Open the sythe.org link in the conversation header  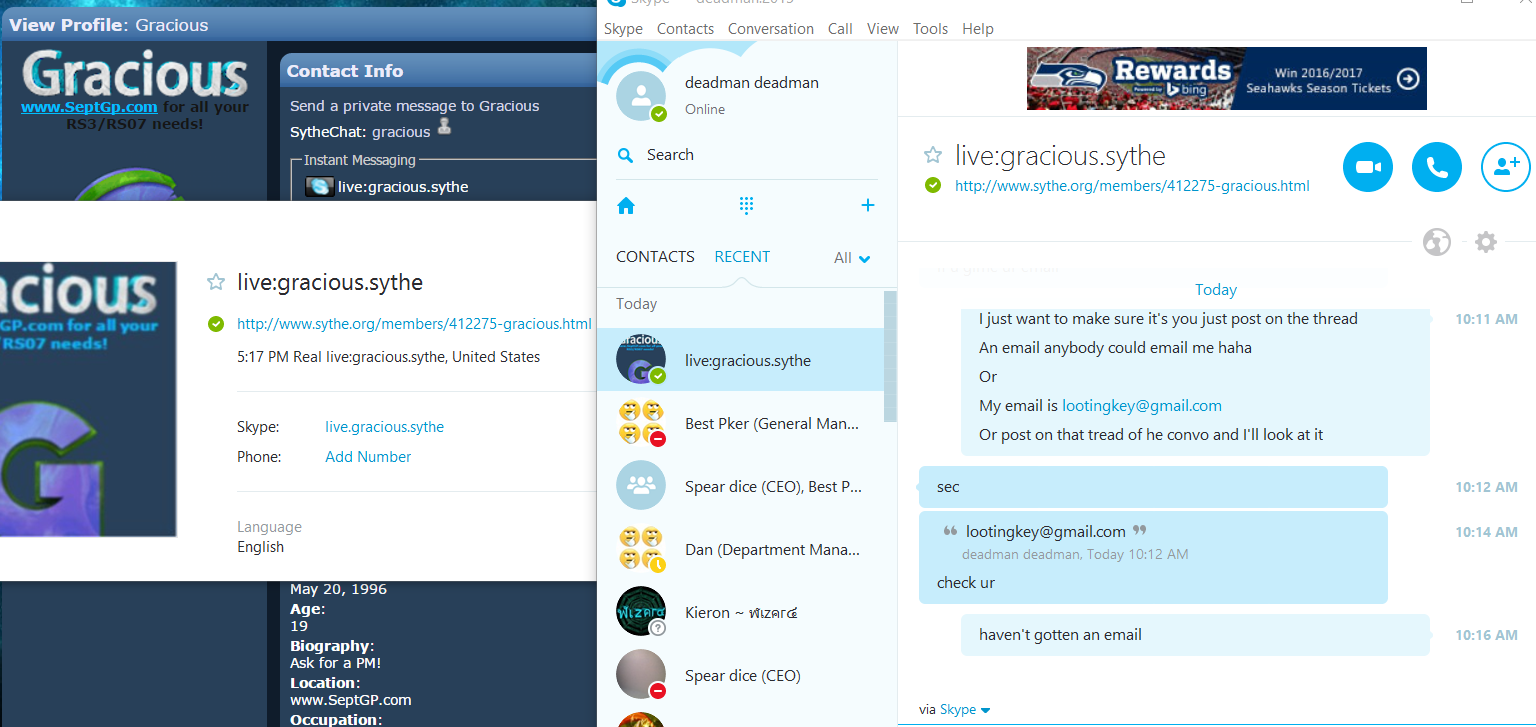(x=1132, y=185)
